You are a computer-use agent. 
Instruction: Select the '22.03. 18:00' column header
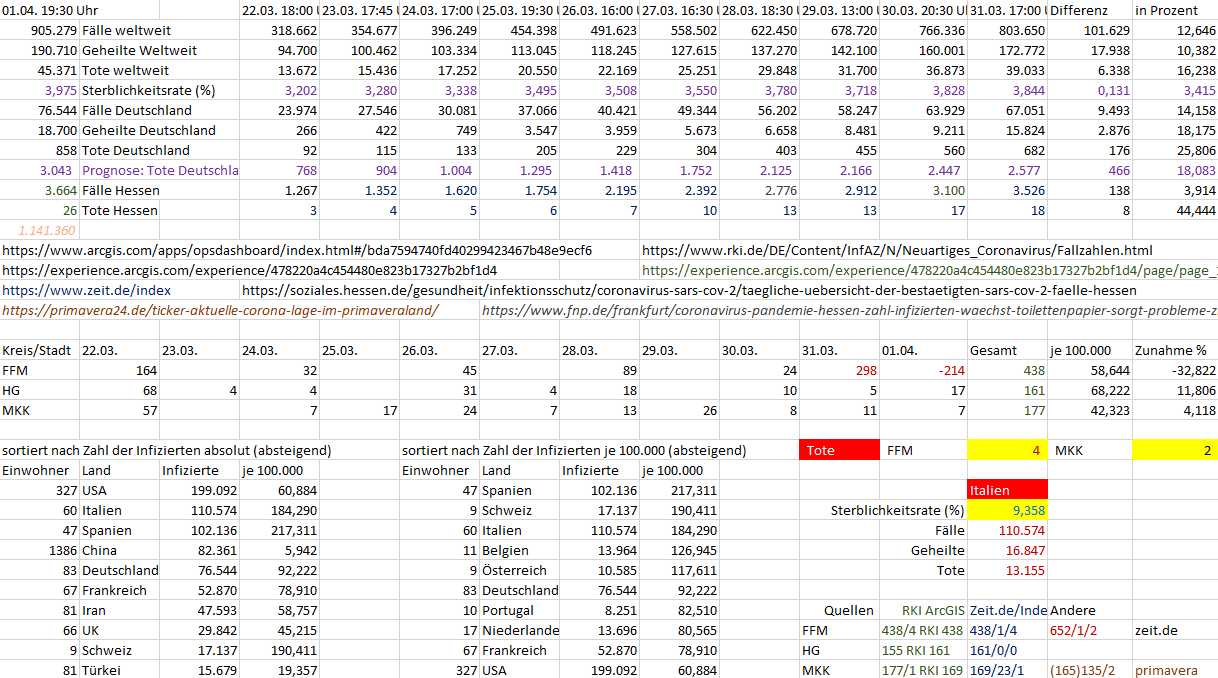tap(280, 10)
